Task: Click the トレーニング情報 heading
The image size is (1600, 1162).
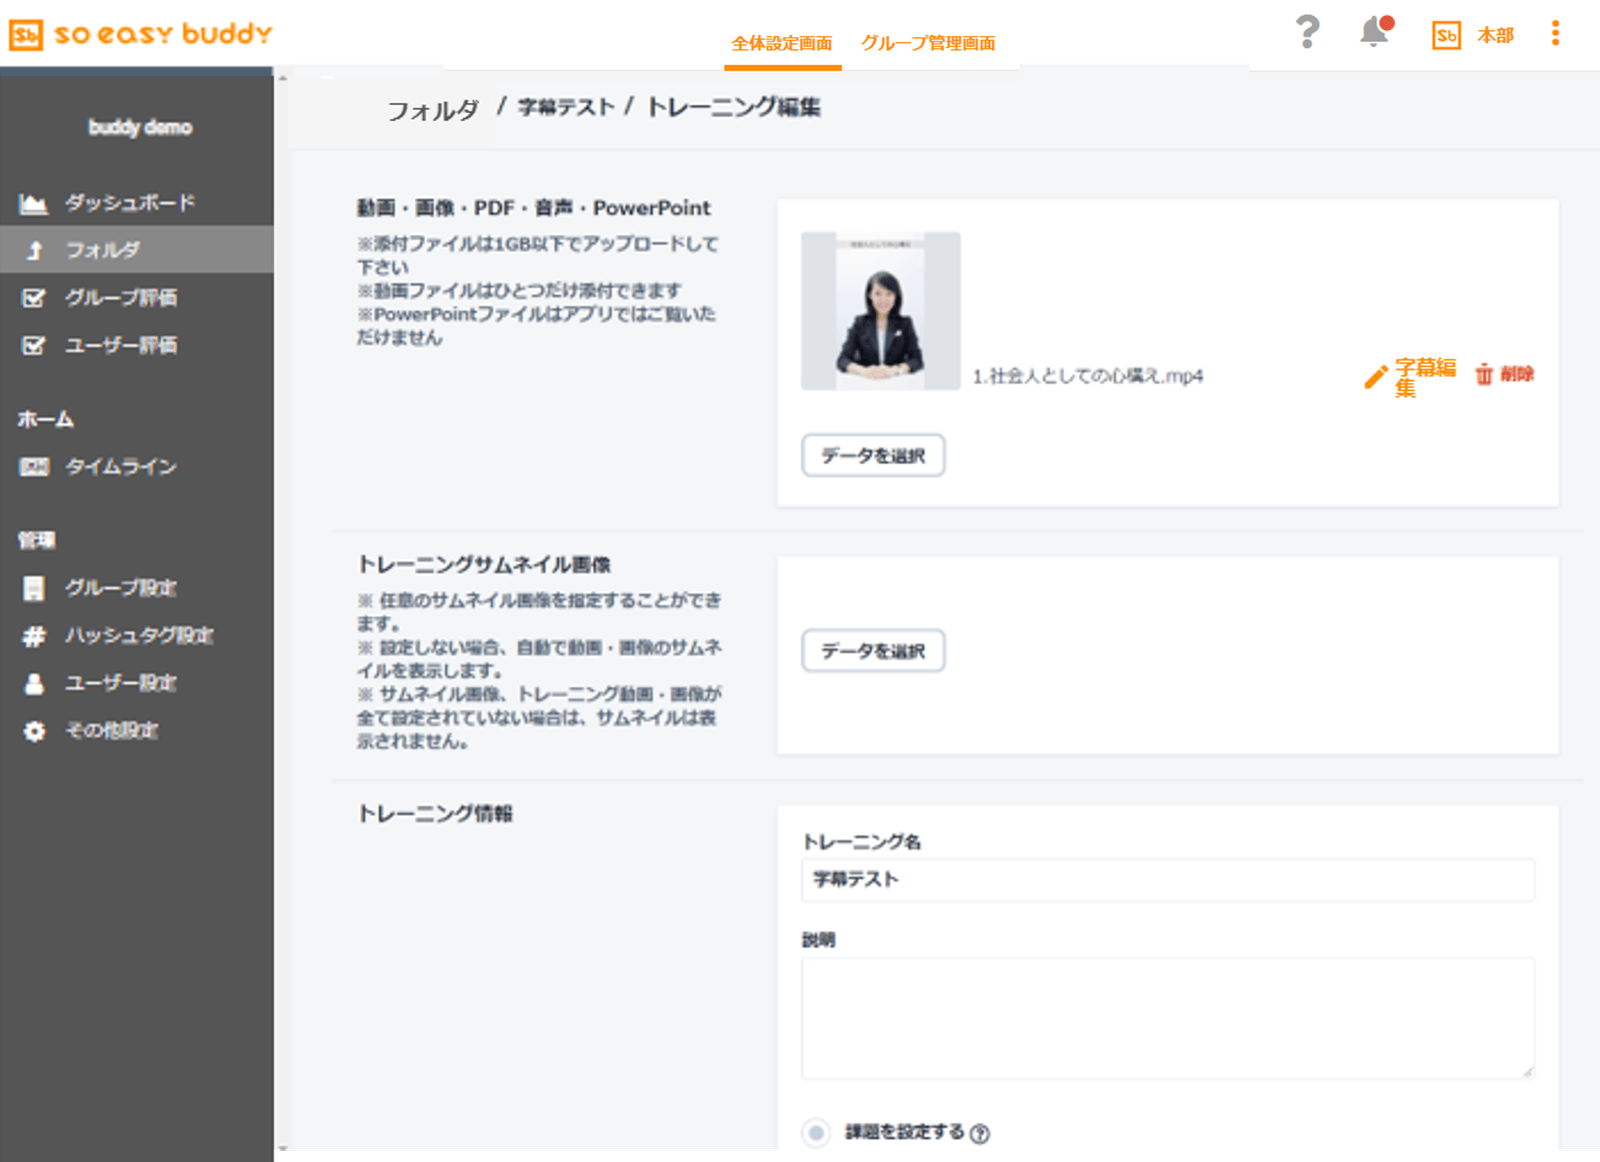Action: click(435, 814)
